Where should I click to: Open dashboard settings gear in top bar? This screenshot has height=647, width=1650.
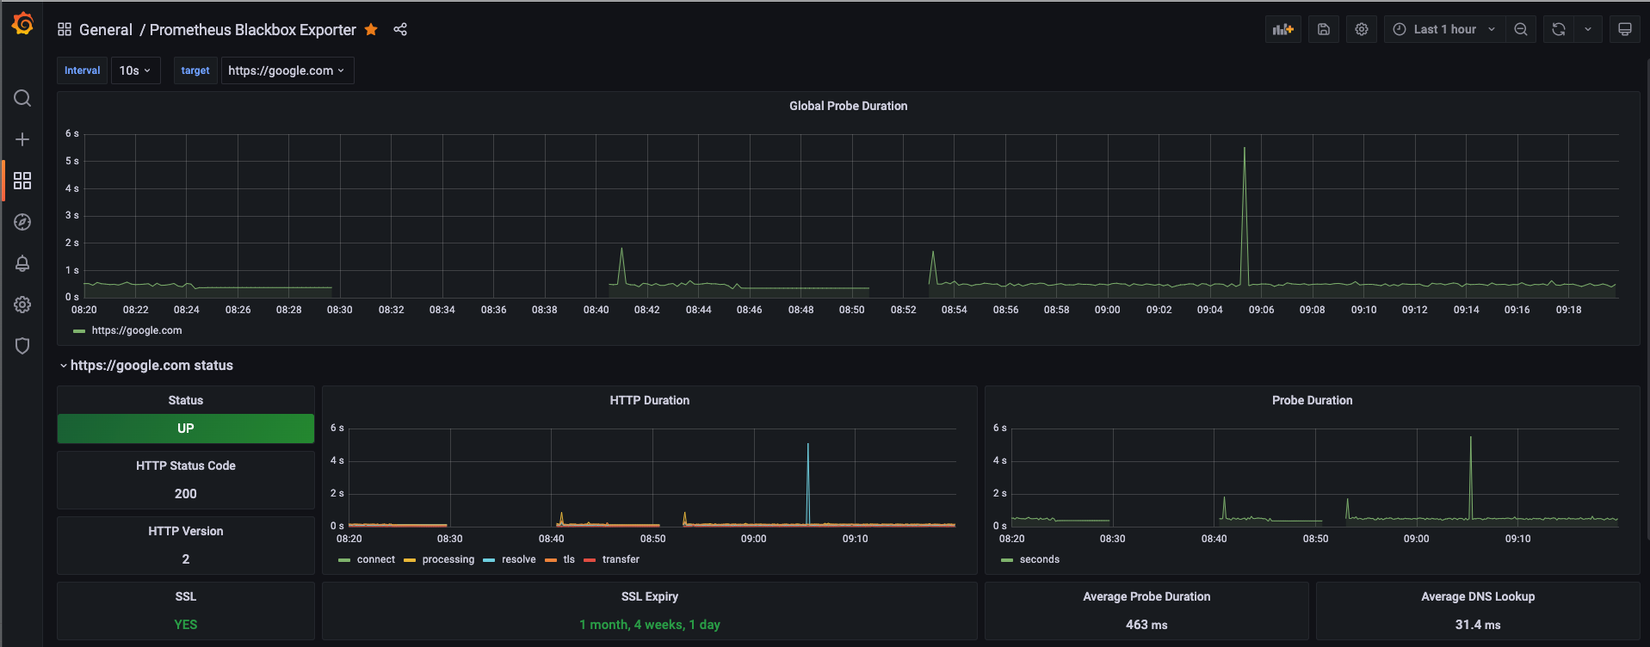pyautogui.click(x=1361, y=29)
